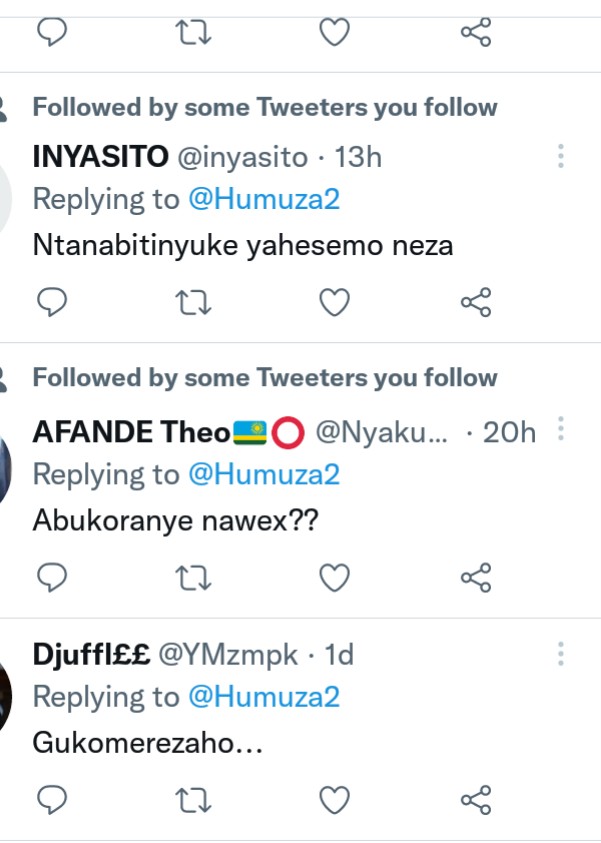Like the tweet 'Ntanabitinyuke yahesemo neza'

334,301
